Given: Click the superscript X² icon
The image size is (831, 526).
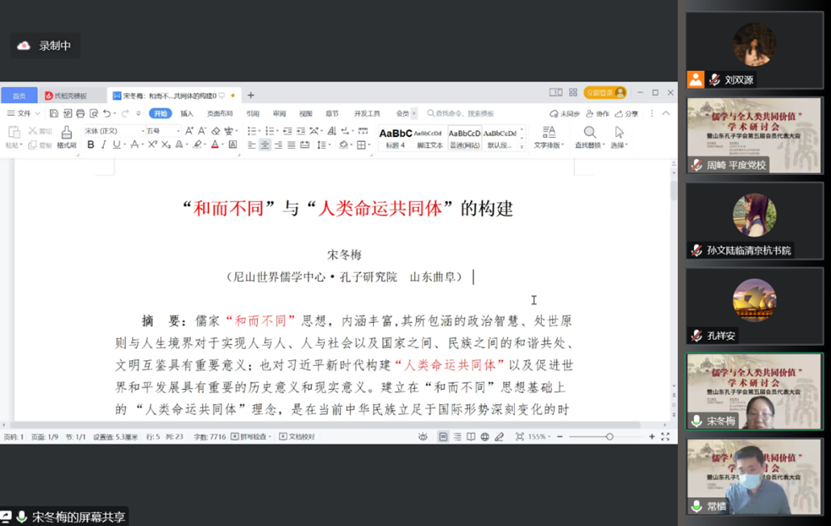Looking at the screenshot, I should (x=152, y=145).
